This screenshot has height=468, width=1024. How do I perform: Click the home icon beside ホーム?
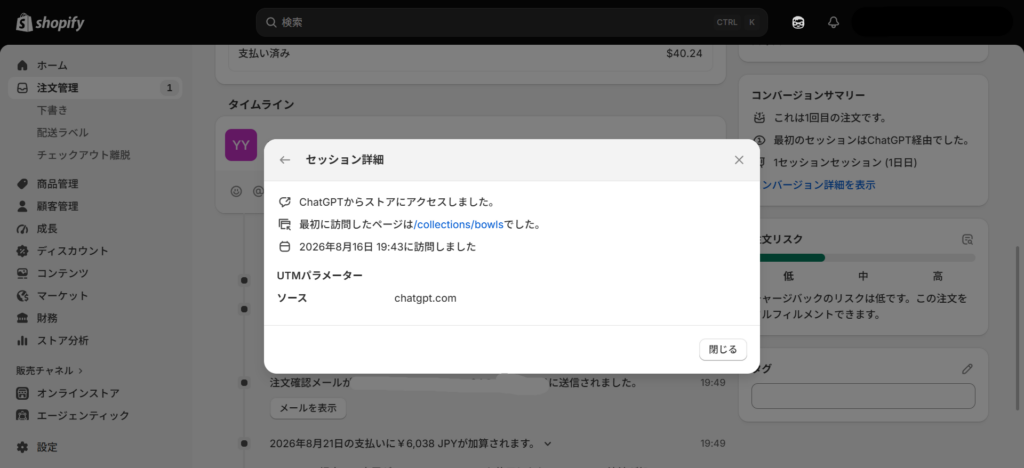click(23, 65)
